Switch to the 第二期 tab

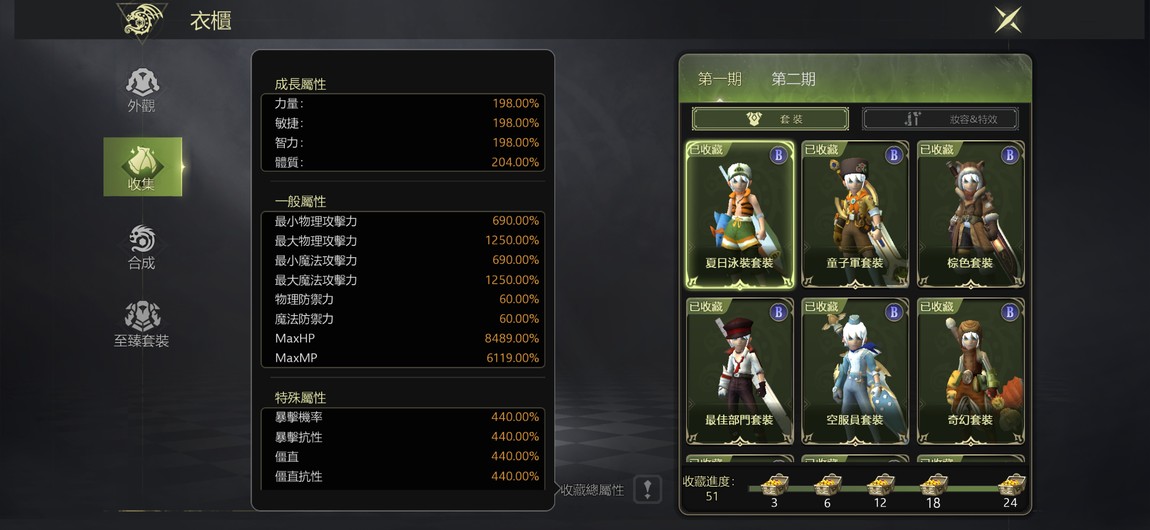click(793, 79)
